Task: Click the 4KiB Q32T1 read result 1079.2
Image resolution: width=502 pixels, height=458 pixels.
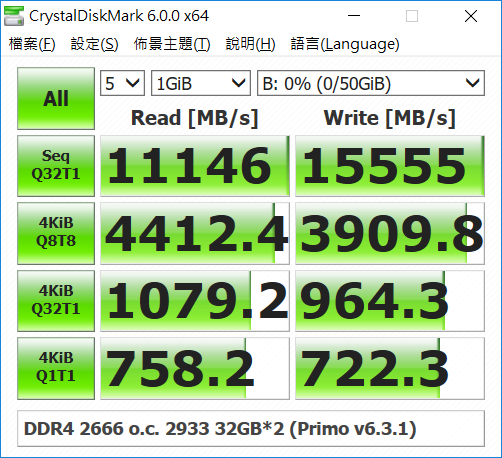Action: 195,301
